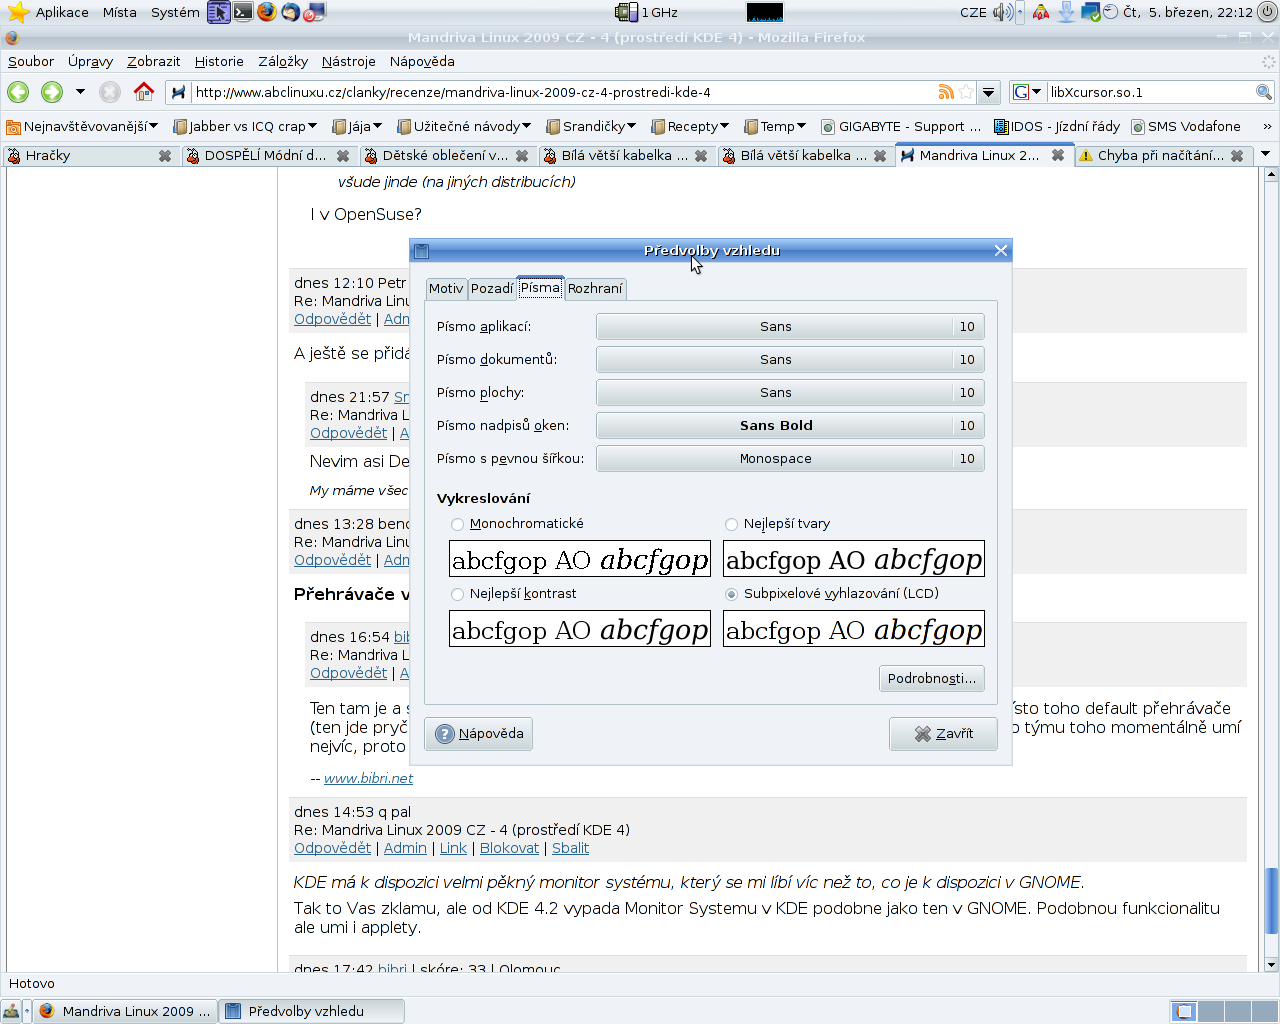Click the keyboard layout indicator CZE
1280x1024 pixels.
973,12
